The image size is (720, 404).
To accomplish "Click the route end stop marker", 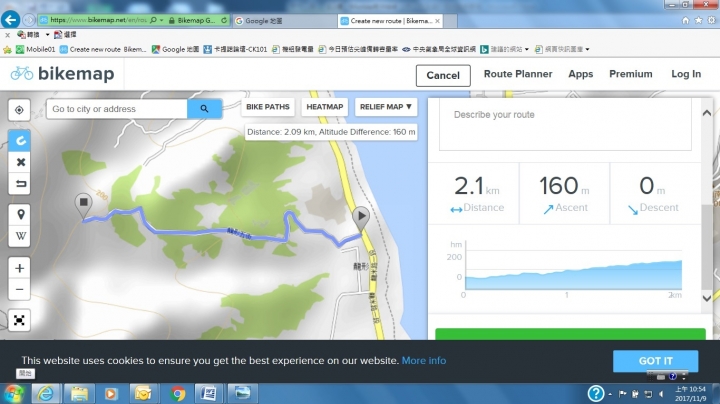I will 83,206.
